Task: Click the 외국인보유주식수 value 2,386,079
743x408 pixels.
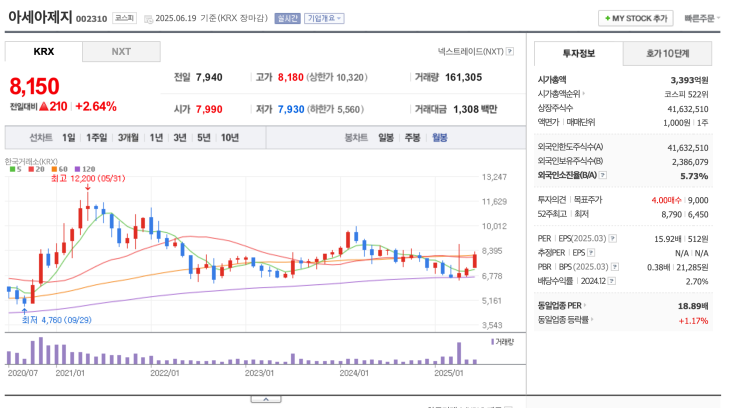Action: (x=690, y=162)
